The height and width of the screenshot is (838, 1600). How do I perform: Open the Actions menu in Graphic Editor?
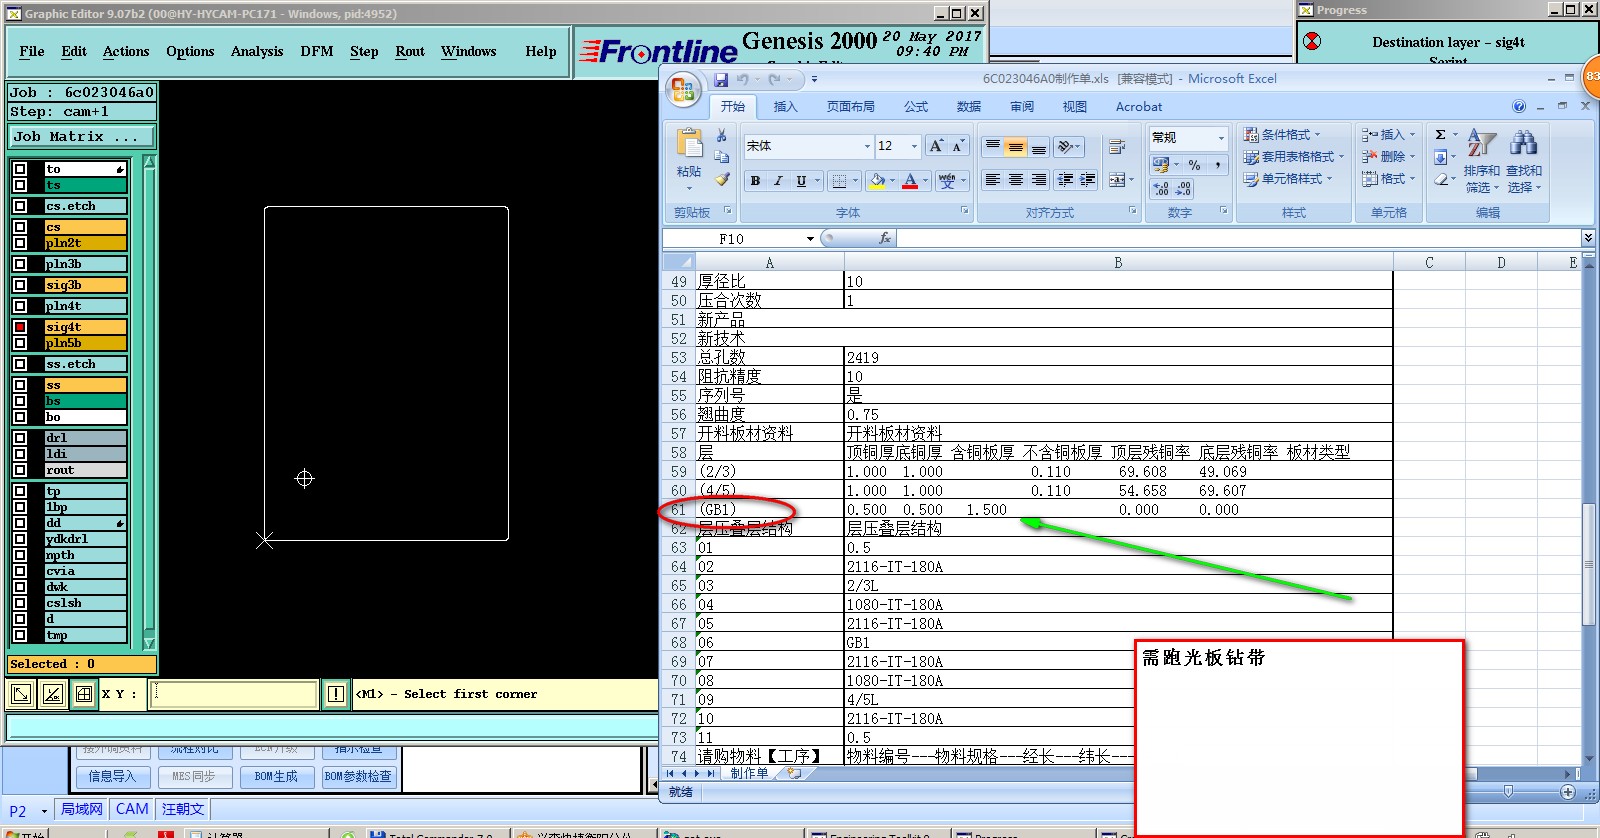click(x=126, y=51)
